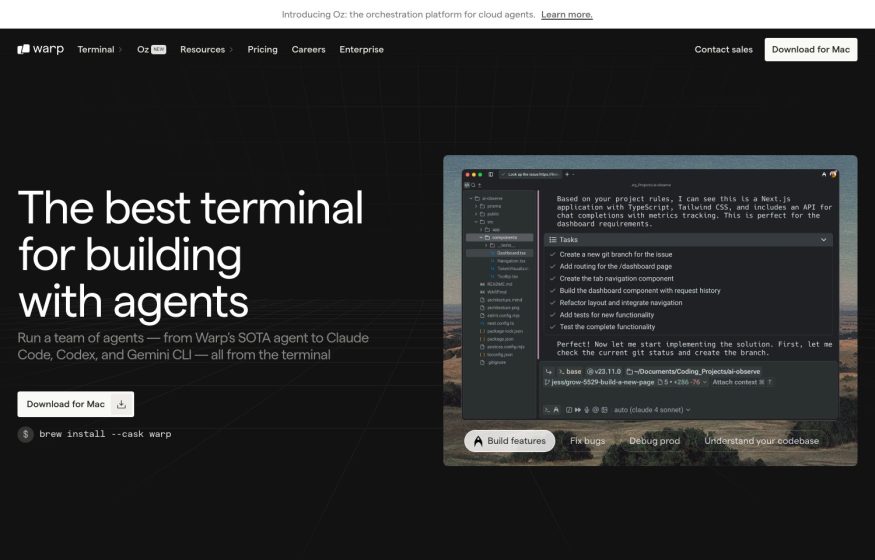Select package.json in the file tree

coord(500,339)
